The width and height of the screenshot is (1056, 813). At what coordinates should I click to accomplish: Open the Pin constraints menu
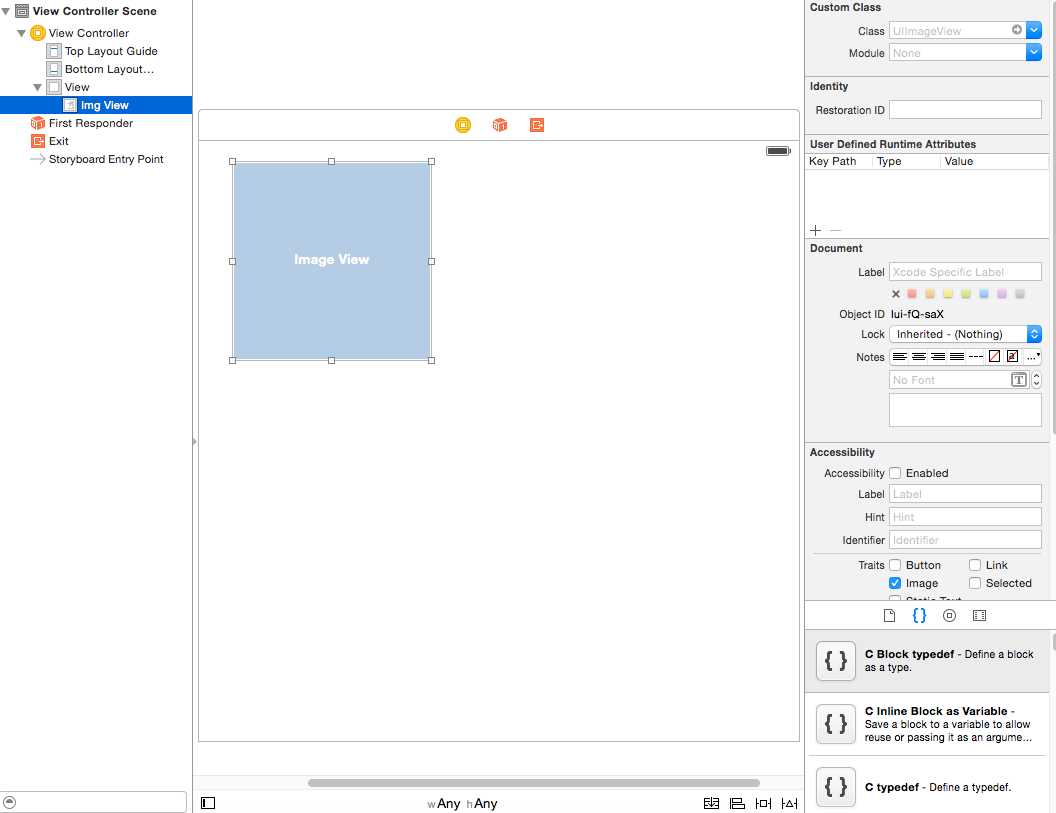point(763,803)
